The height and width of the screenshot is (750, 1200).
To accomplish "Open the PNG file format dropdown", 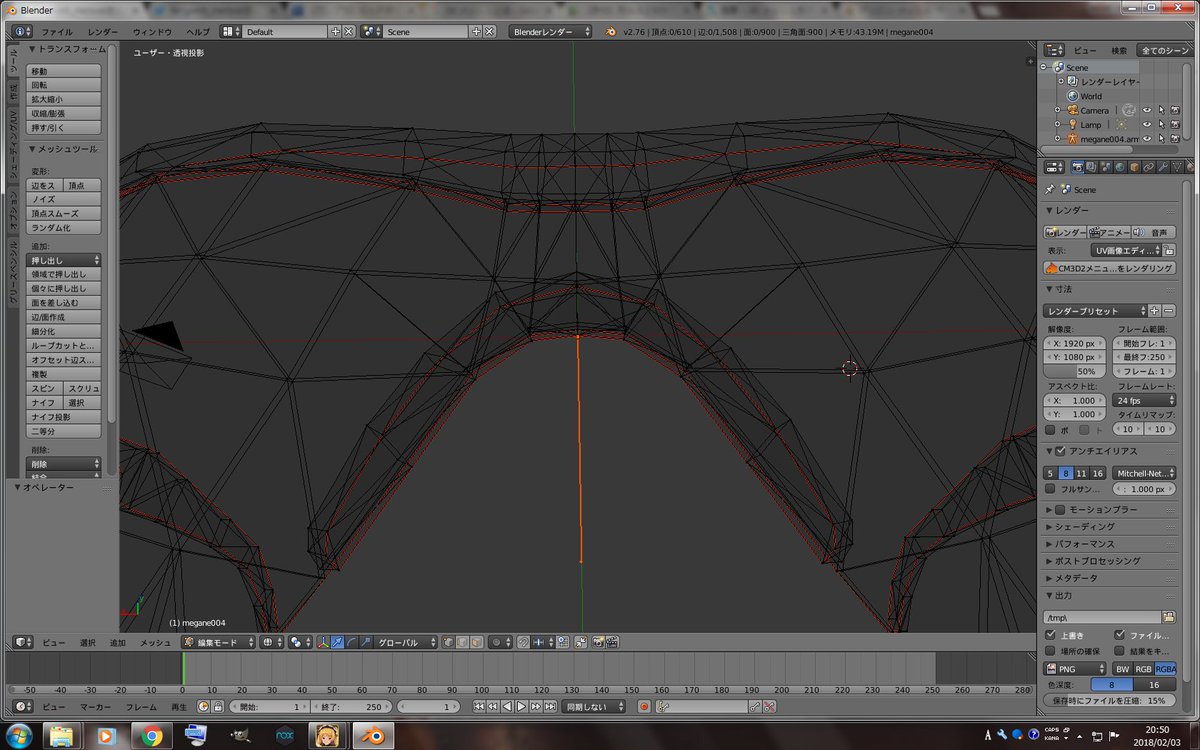I will pos(1075,668).
